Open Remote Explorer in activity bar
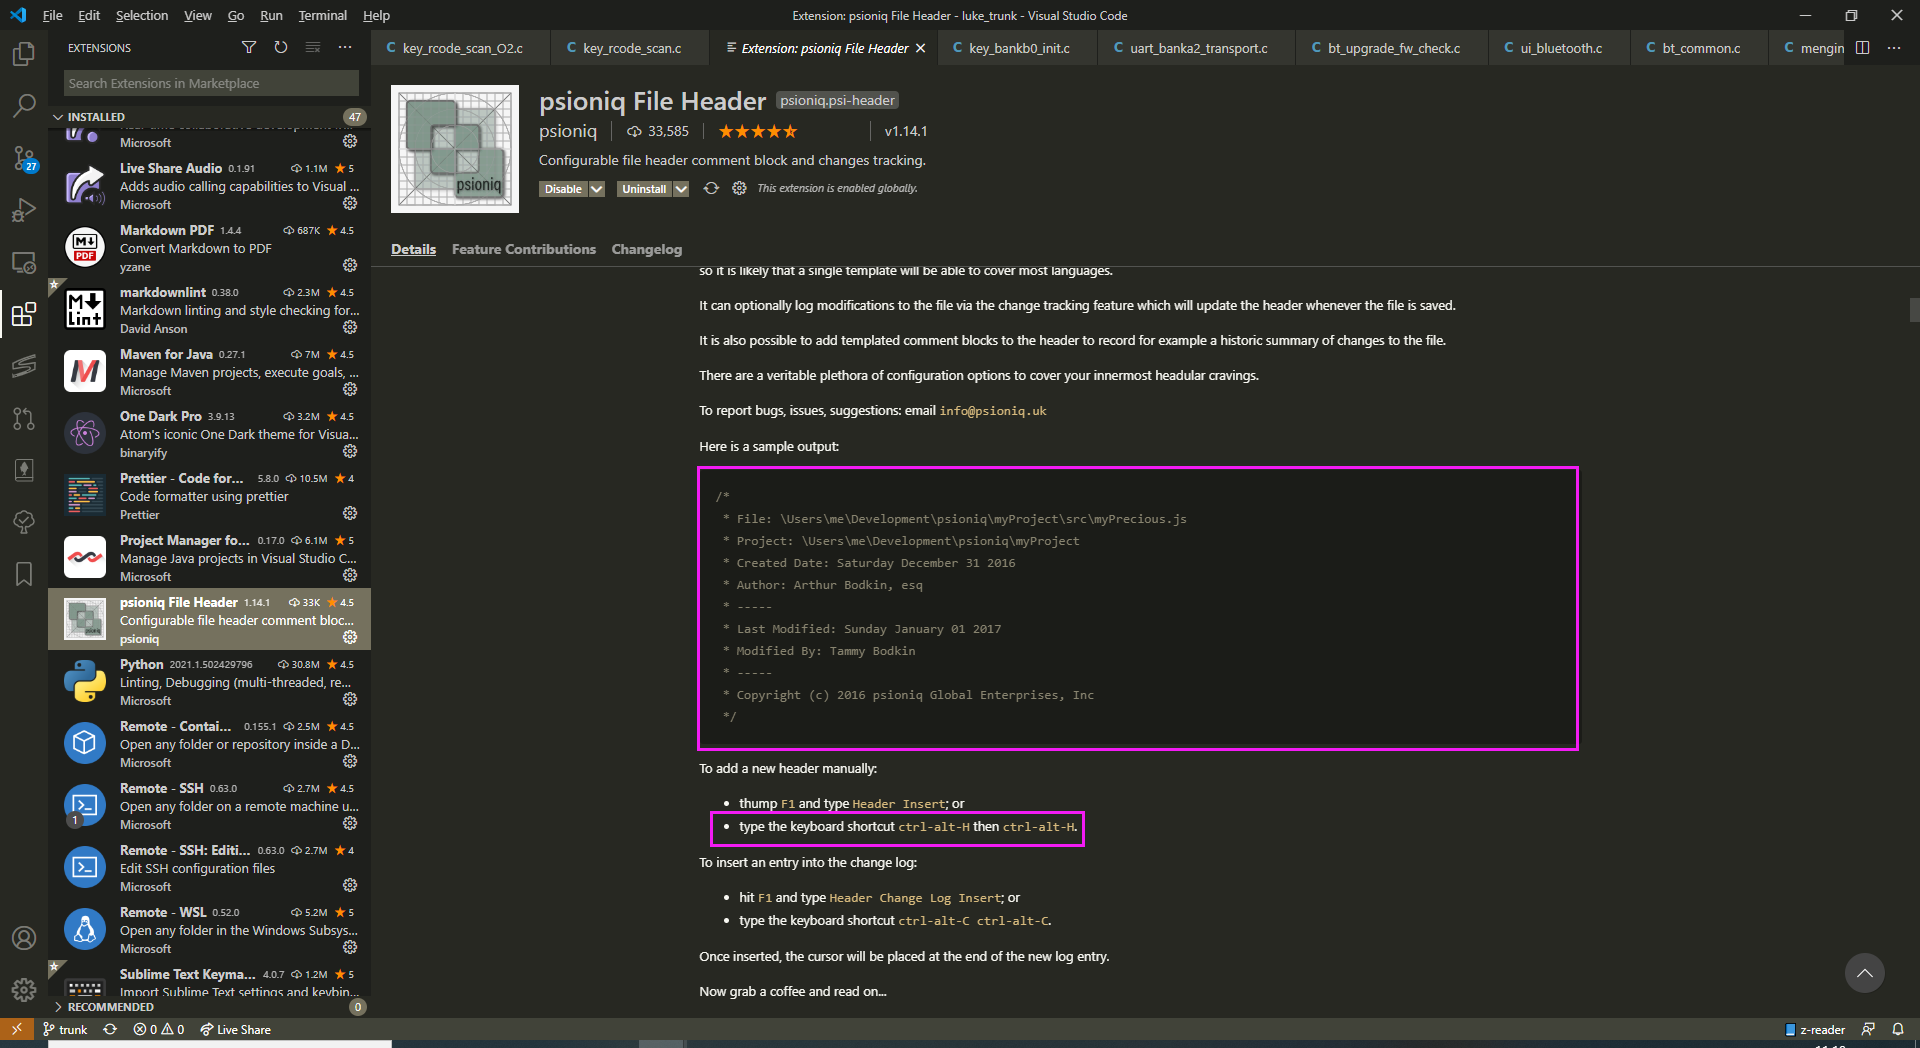The height and width of the screenshot is (1048, 1920). (x=24, y=262)
